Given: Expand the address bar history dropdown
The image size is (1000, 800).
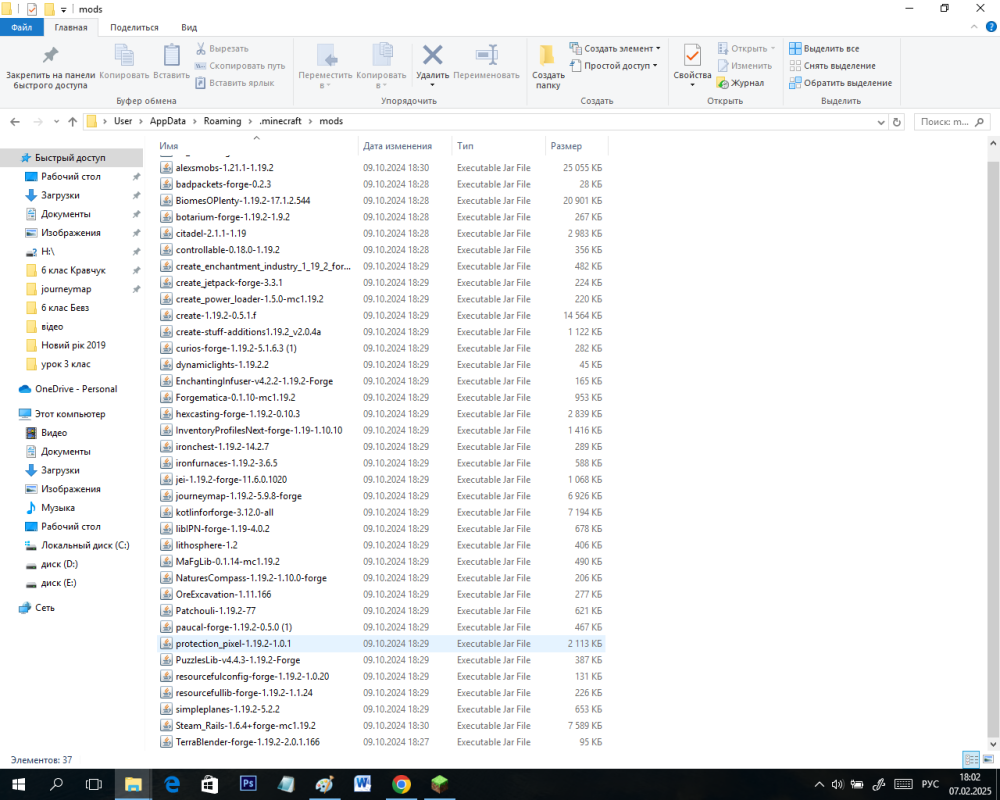Looking at the screenshot, I should click(881, 122).
